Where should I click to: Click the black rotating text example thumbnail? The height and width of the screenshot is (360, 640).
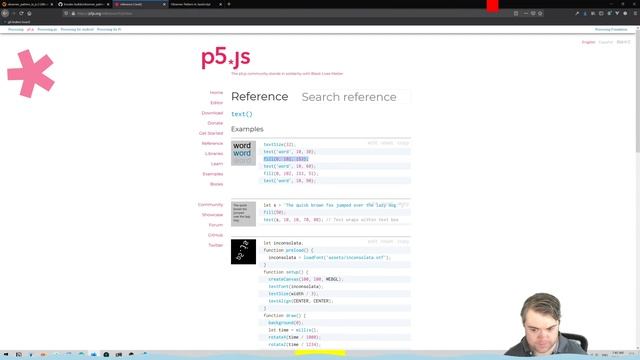(x=243, y=251)
